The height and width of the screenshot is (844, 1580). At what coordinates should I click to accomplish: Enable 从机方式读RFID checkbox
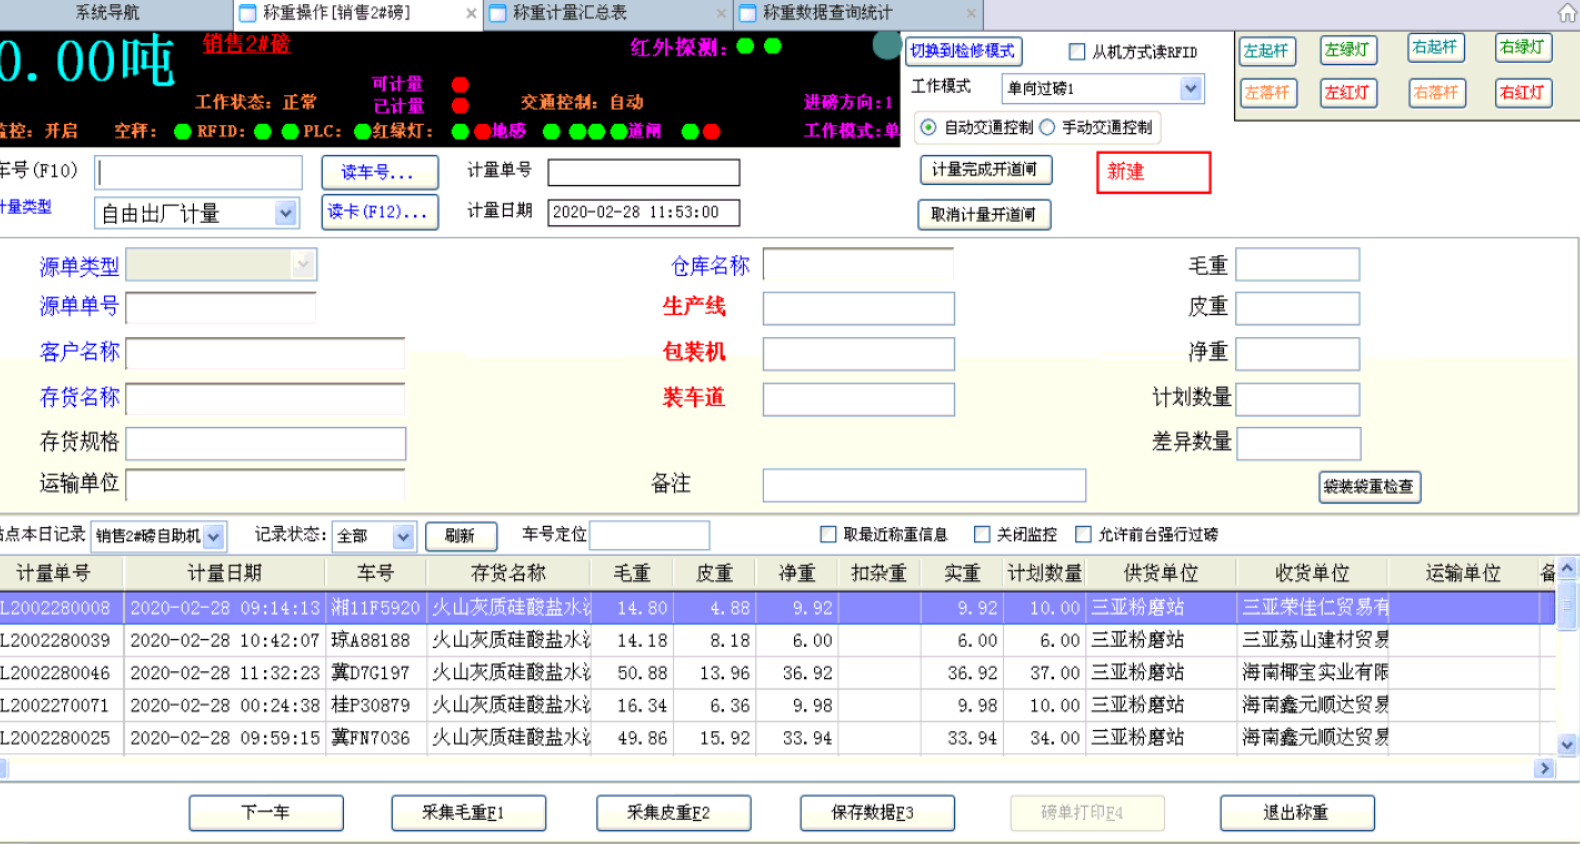(1077, 52)
